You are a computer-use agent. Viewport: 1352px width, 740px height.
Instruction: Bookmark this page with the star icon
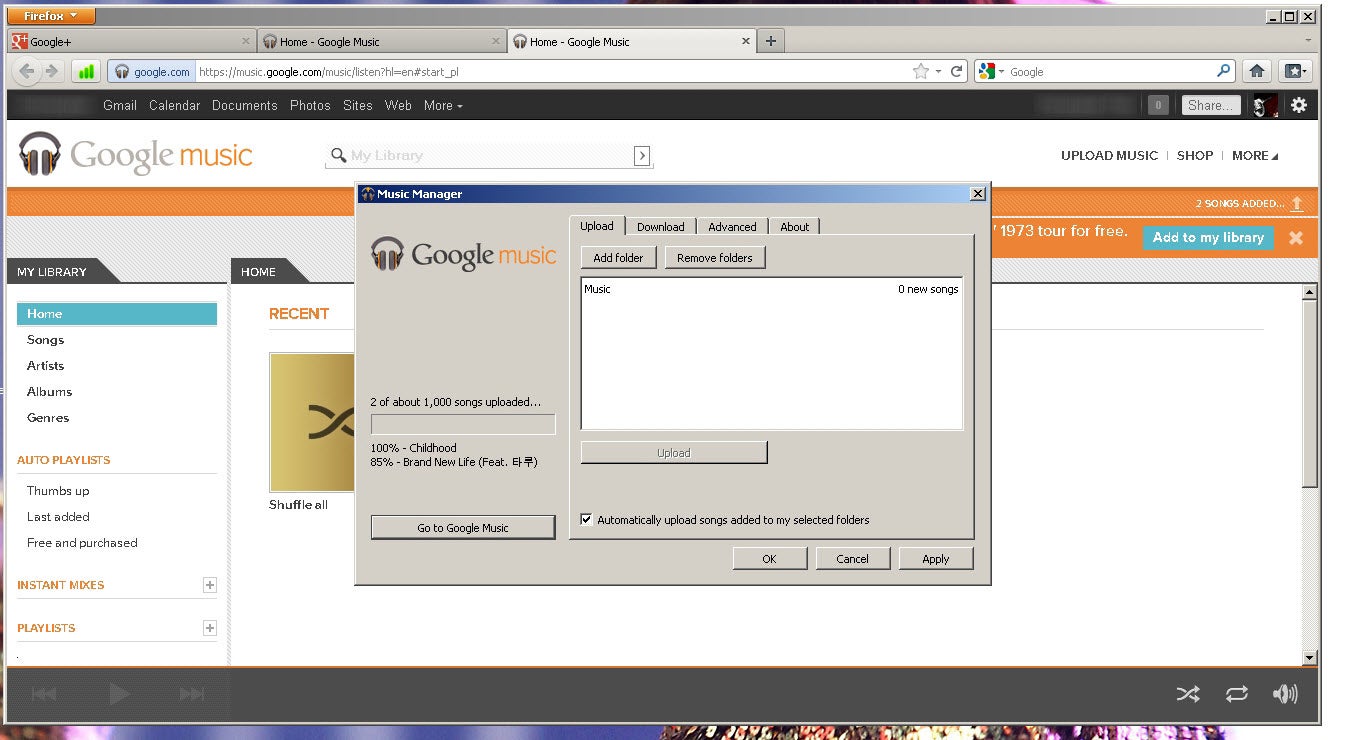[x=920, y=72]
